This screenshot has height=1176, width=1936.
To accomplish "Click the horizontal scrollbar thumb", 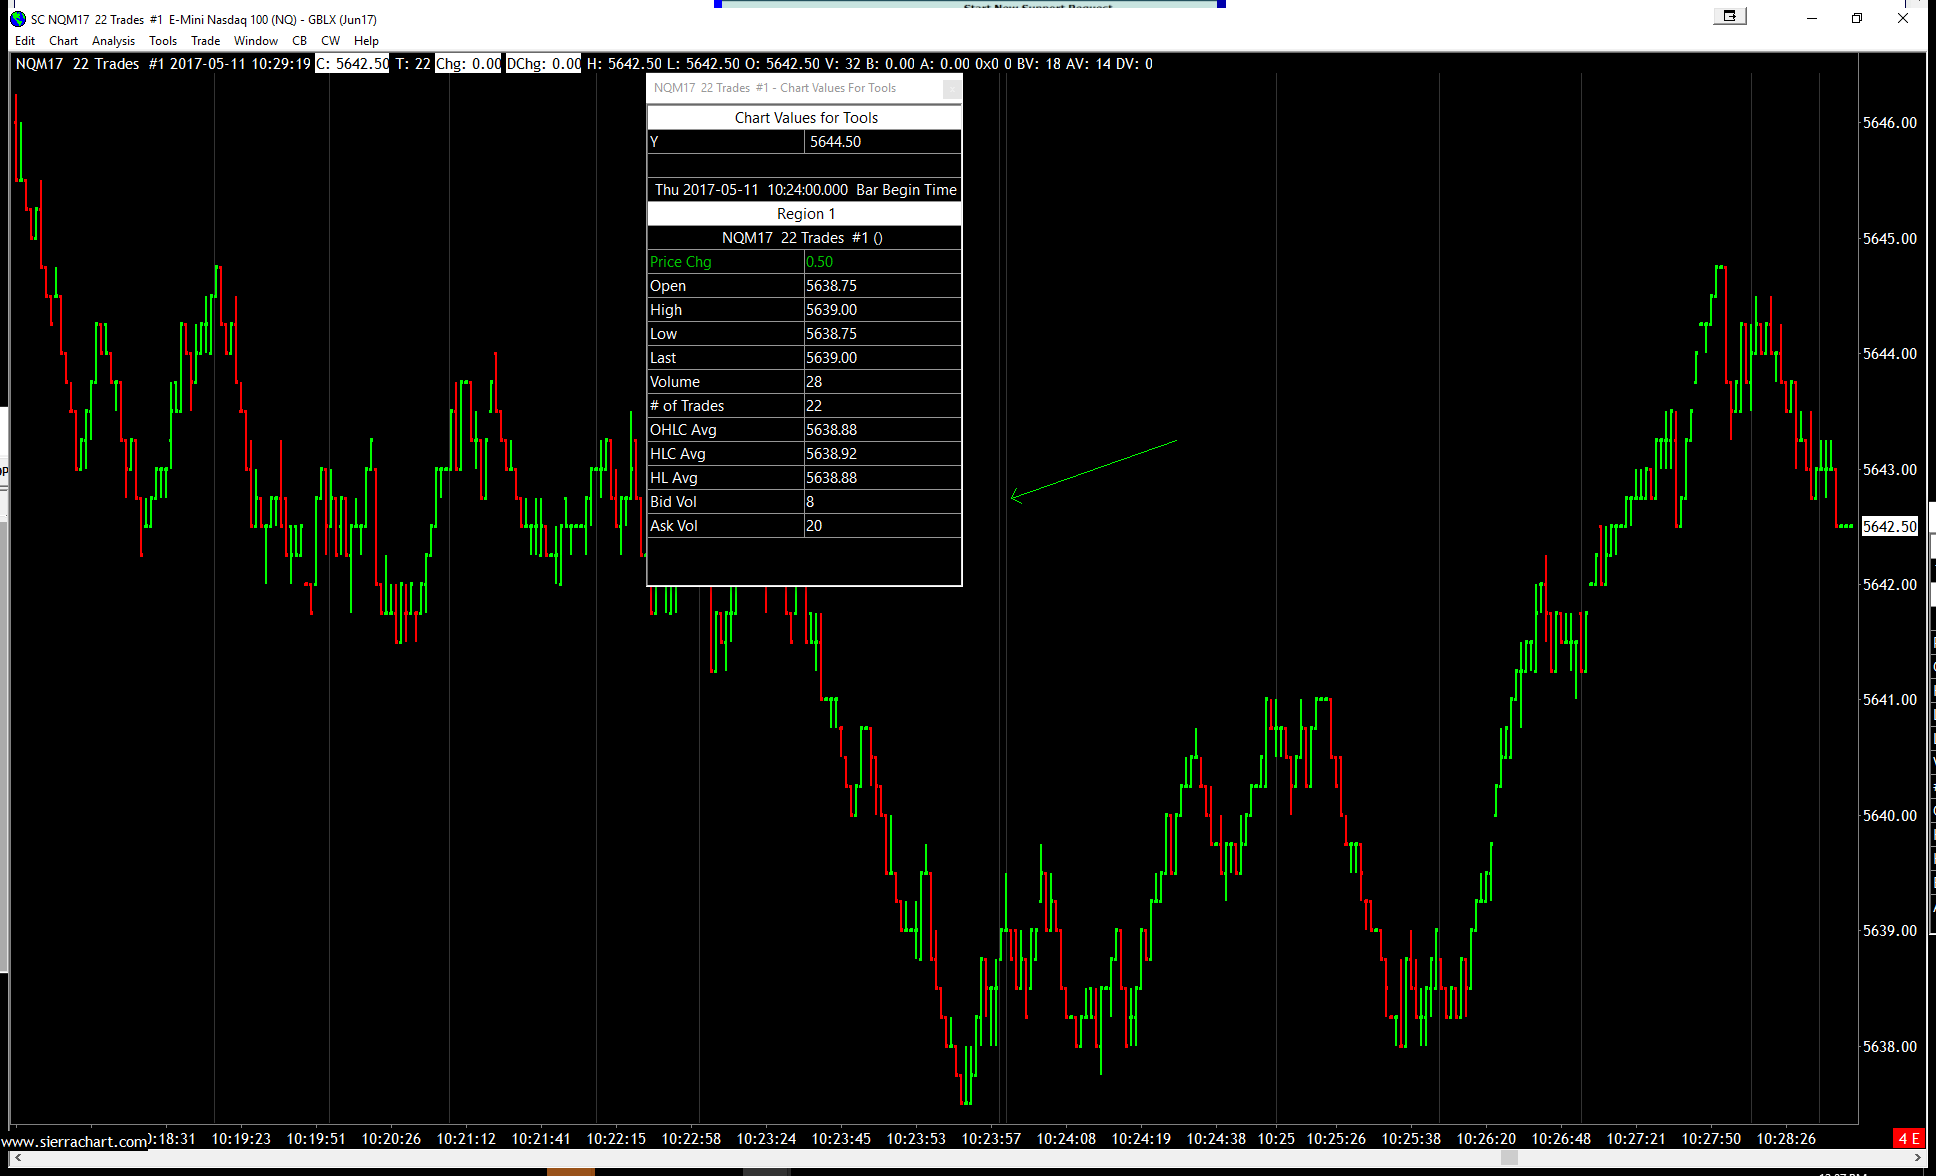I will (1509, 1158).
